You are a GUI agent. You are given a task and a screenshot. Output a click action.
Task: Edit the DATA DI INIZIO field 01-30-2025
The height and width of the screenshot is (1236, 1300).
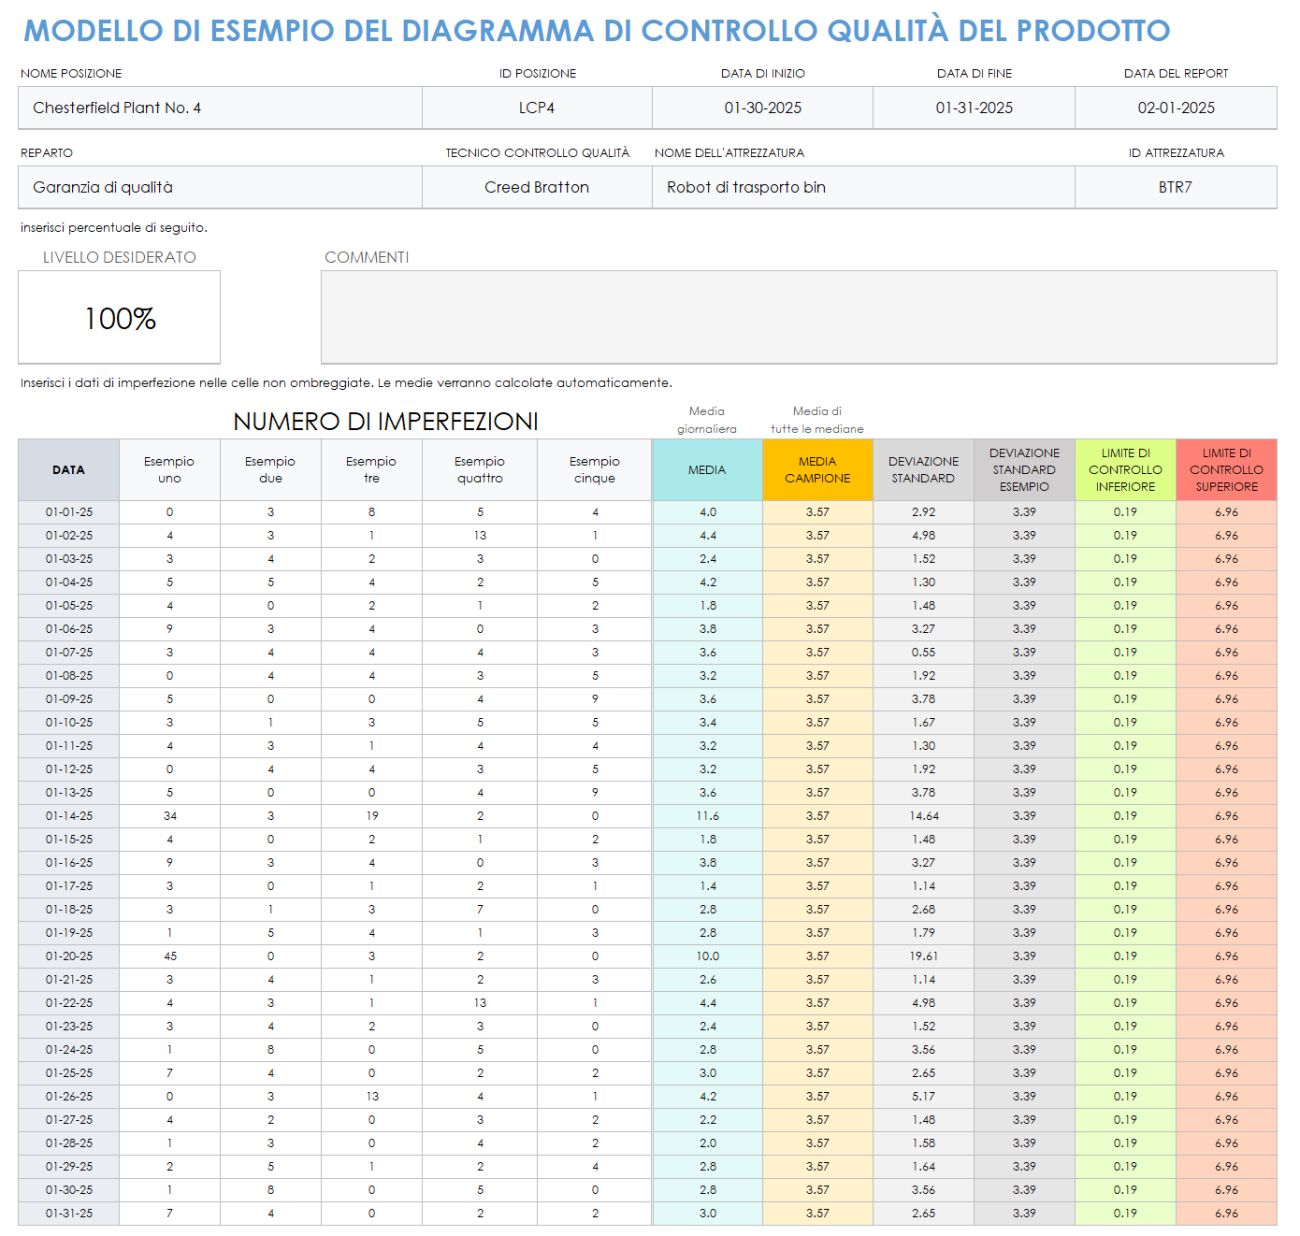tap(763, 107)
